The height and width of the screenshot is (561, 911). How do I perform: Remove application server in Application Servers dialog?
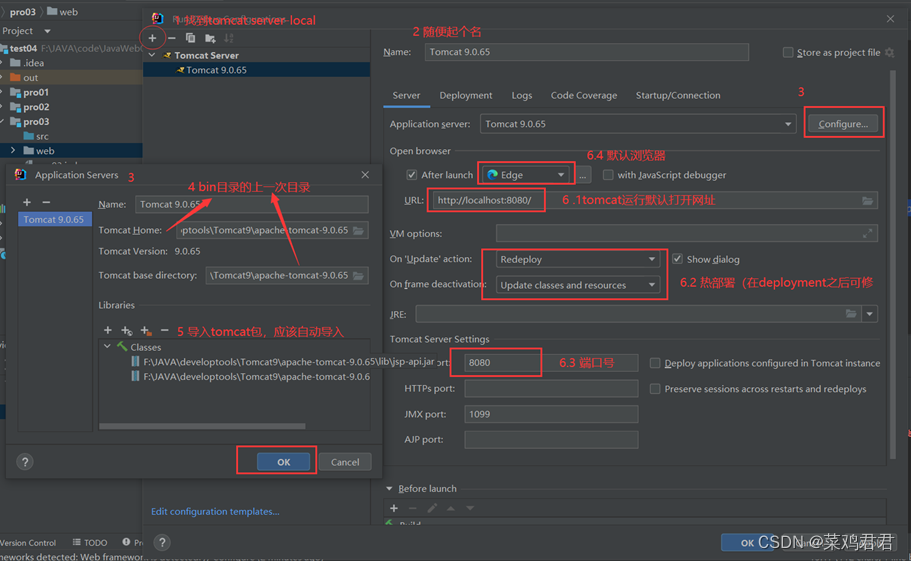[x=46, y=202]
